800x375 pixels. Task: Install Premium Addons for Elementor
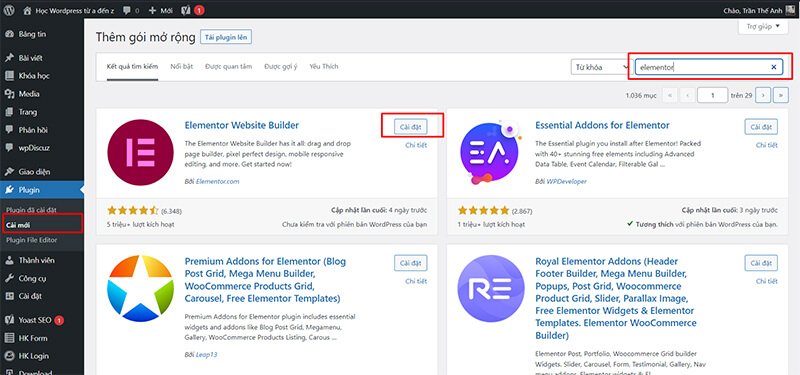411,263
